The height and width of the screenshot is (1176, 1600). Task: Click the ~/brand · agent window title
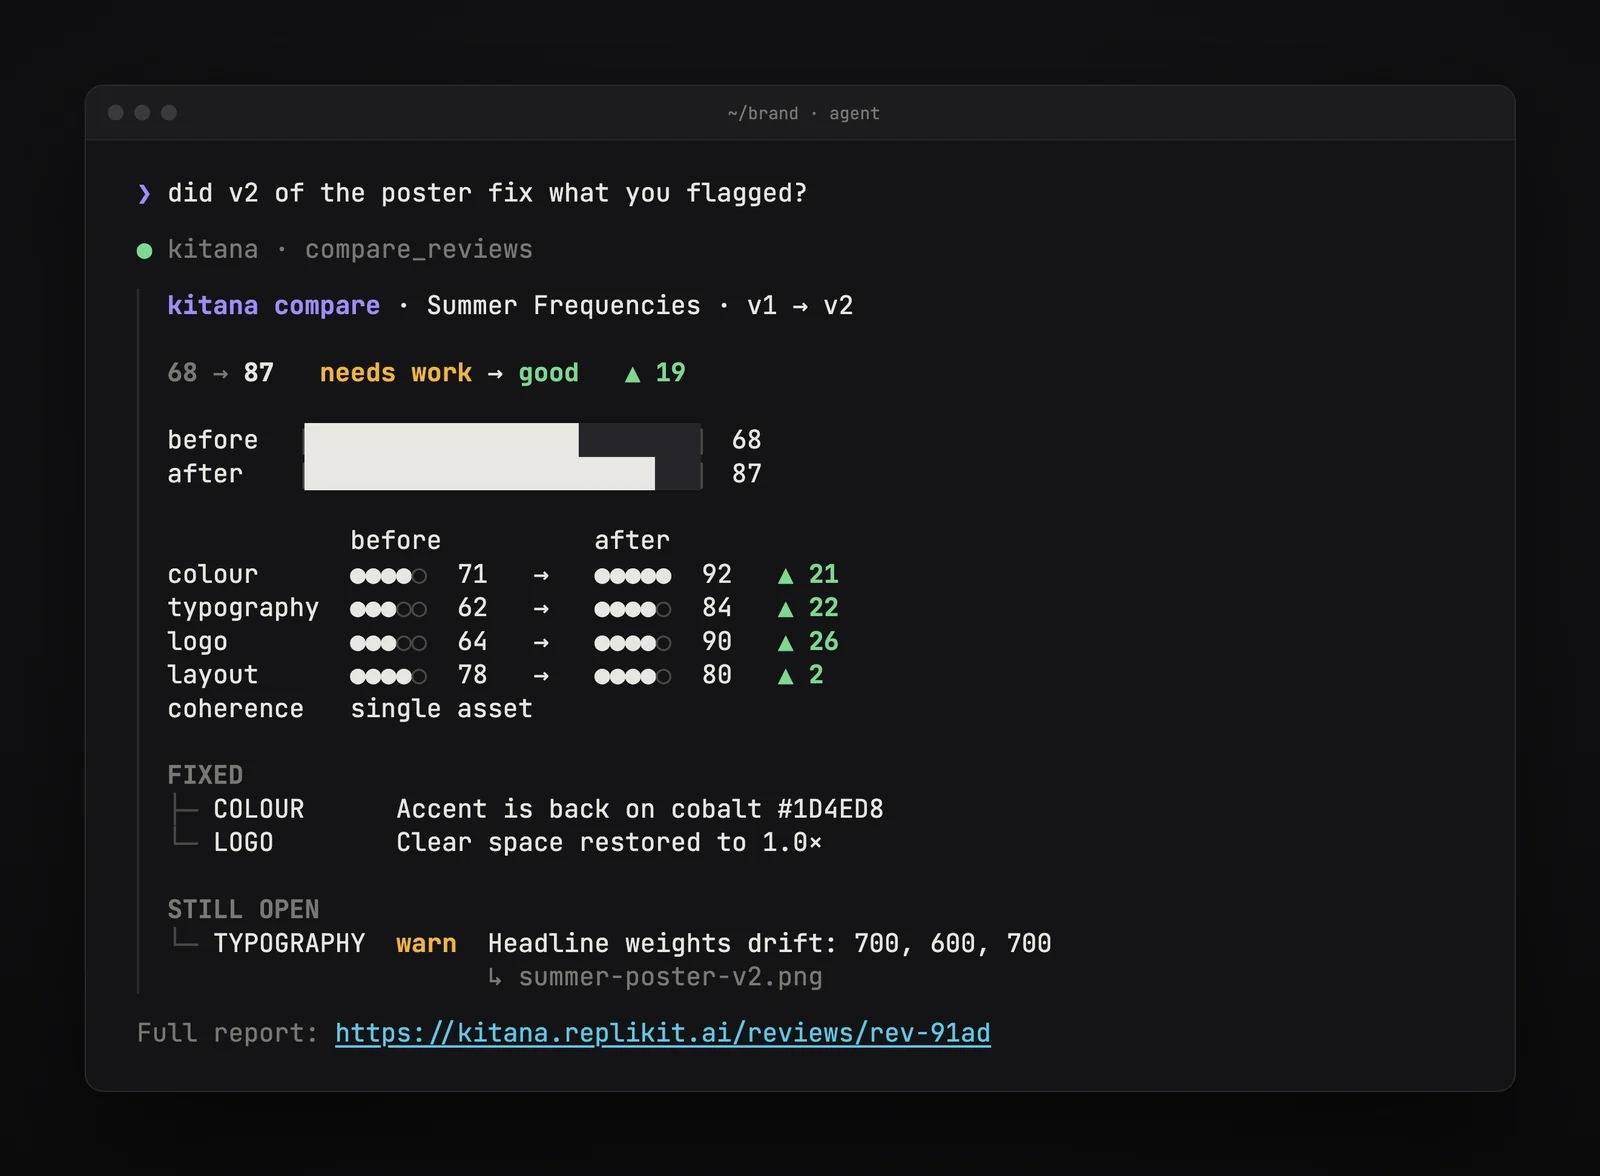(803, 114)
